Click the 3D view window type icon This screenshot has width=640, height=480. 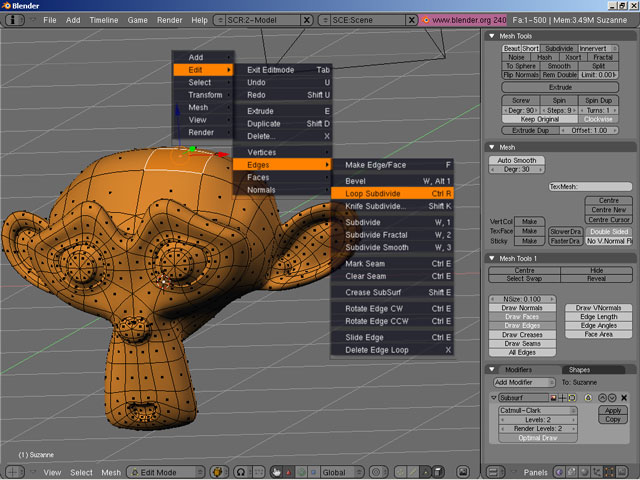tap(14, 472)
